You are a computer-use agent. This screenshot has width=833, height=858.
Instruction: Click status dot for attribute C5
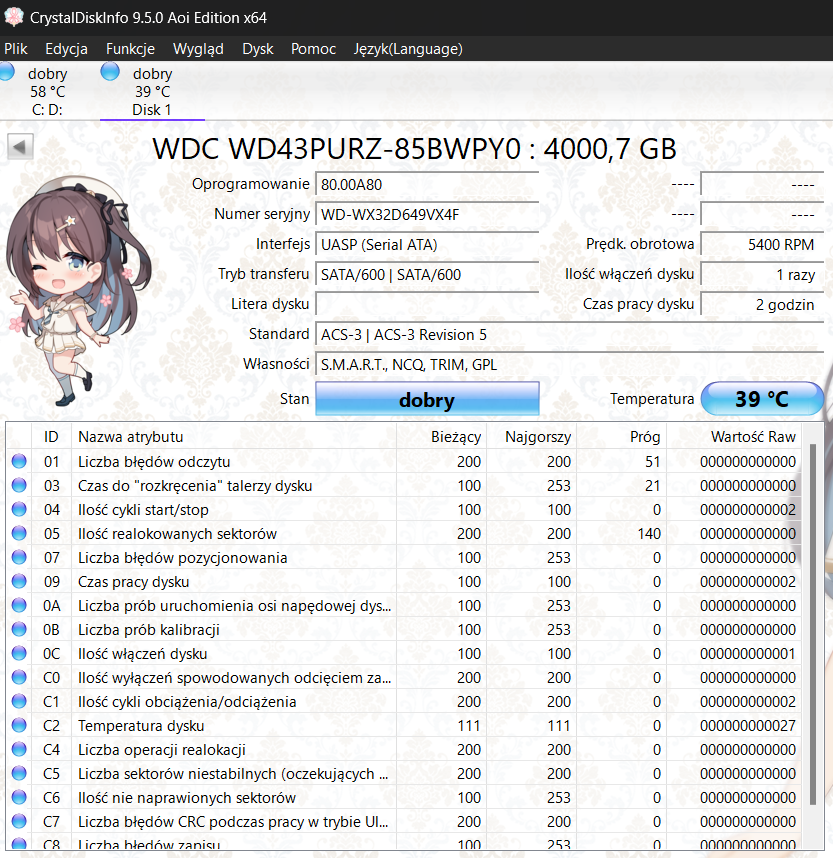19,773
